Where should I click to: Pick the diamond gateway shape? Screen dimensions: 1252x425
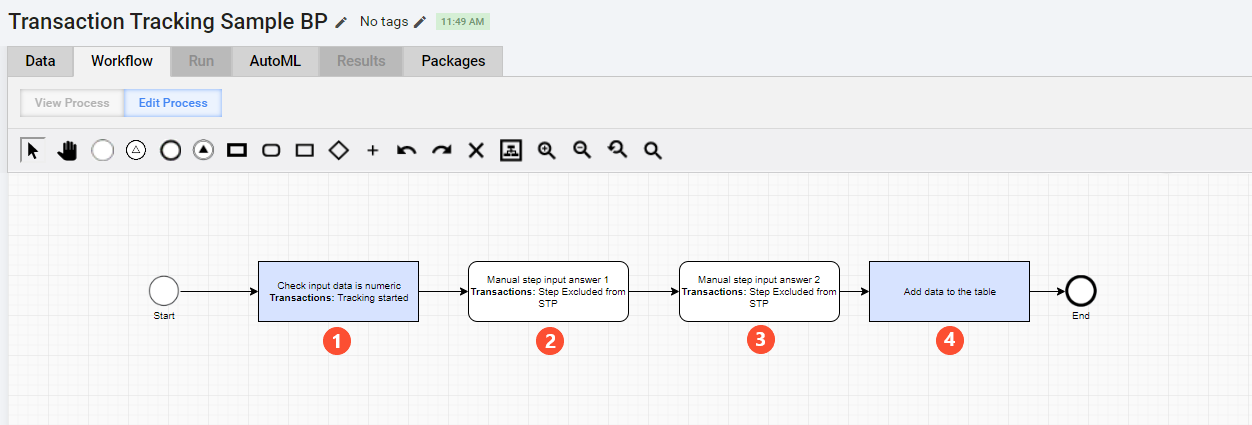pyautogui.click(x=339, y=150)
